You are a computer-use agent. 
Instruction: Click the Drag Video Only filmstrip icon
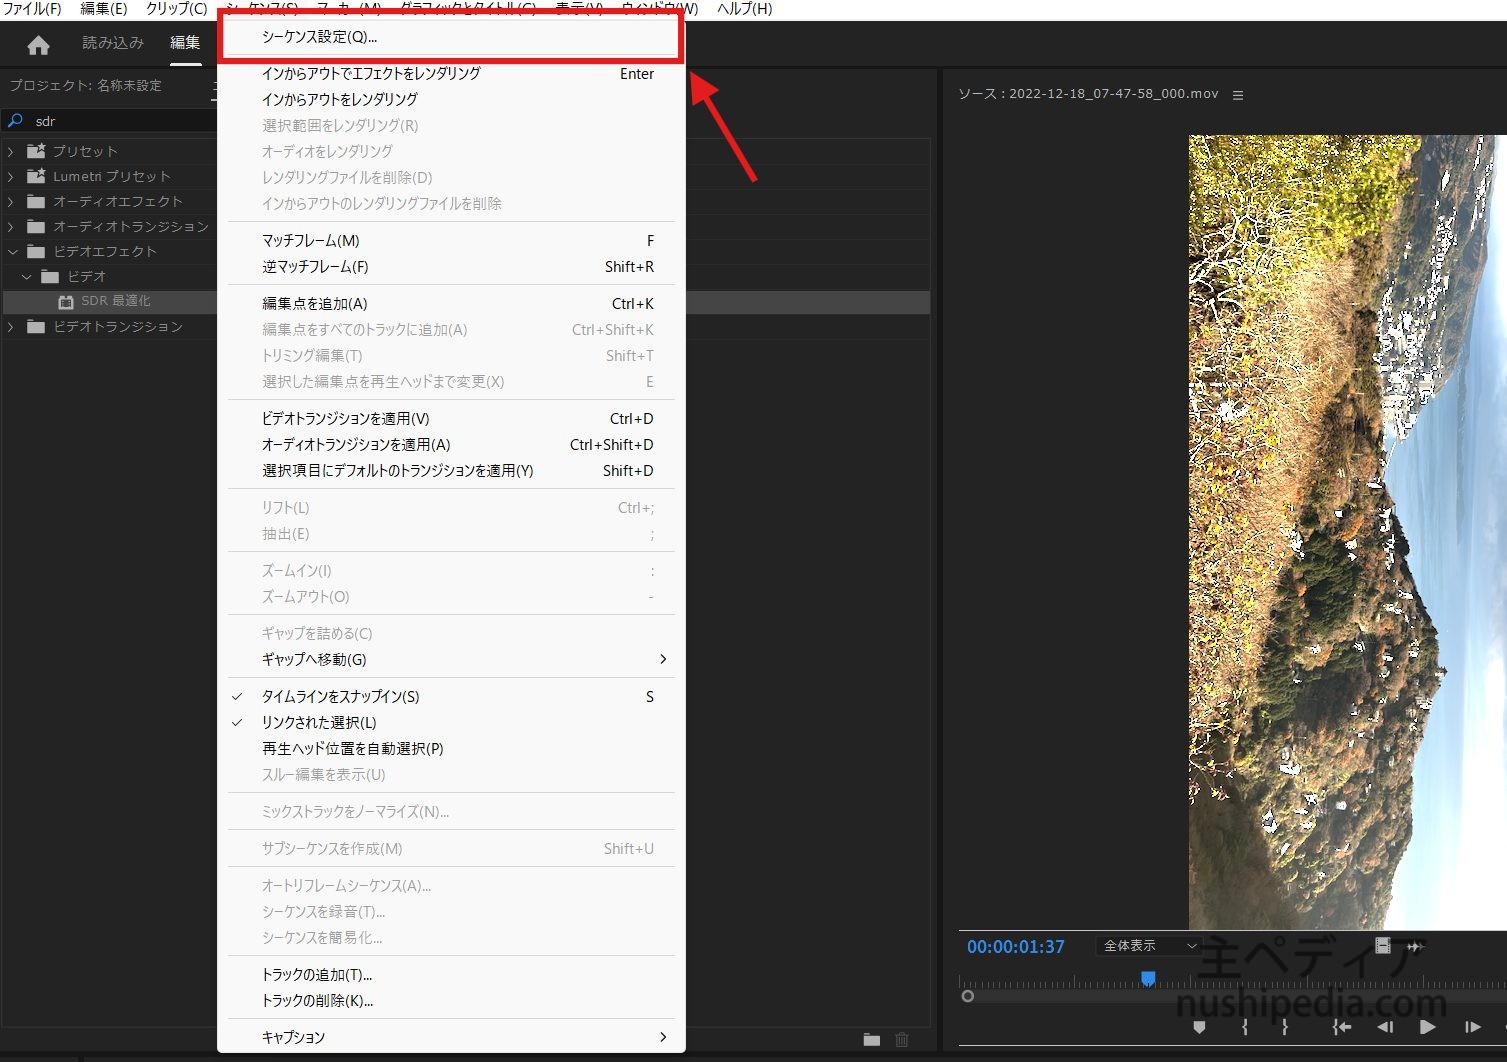[1383, 946]
